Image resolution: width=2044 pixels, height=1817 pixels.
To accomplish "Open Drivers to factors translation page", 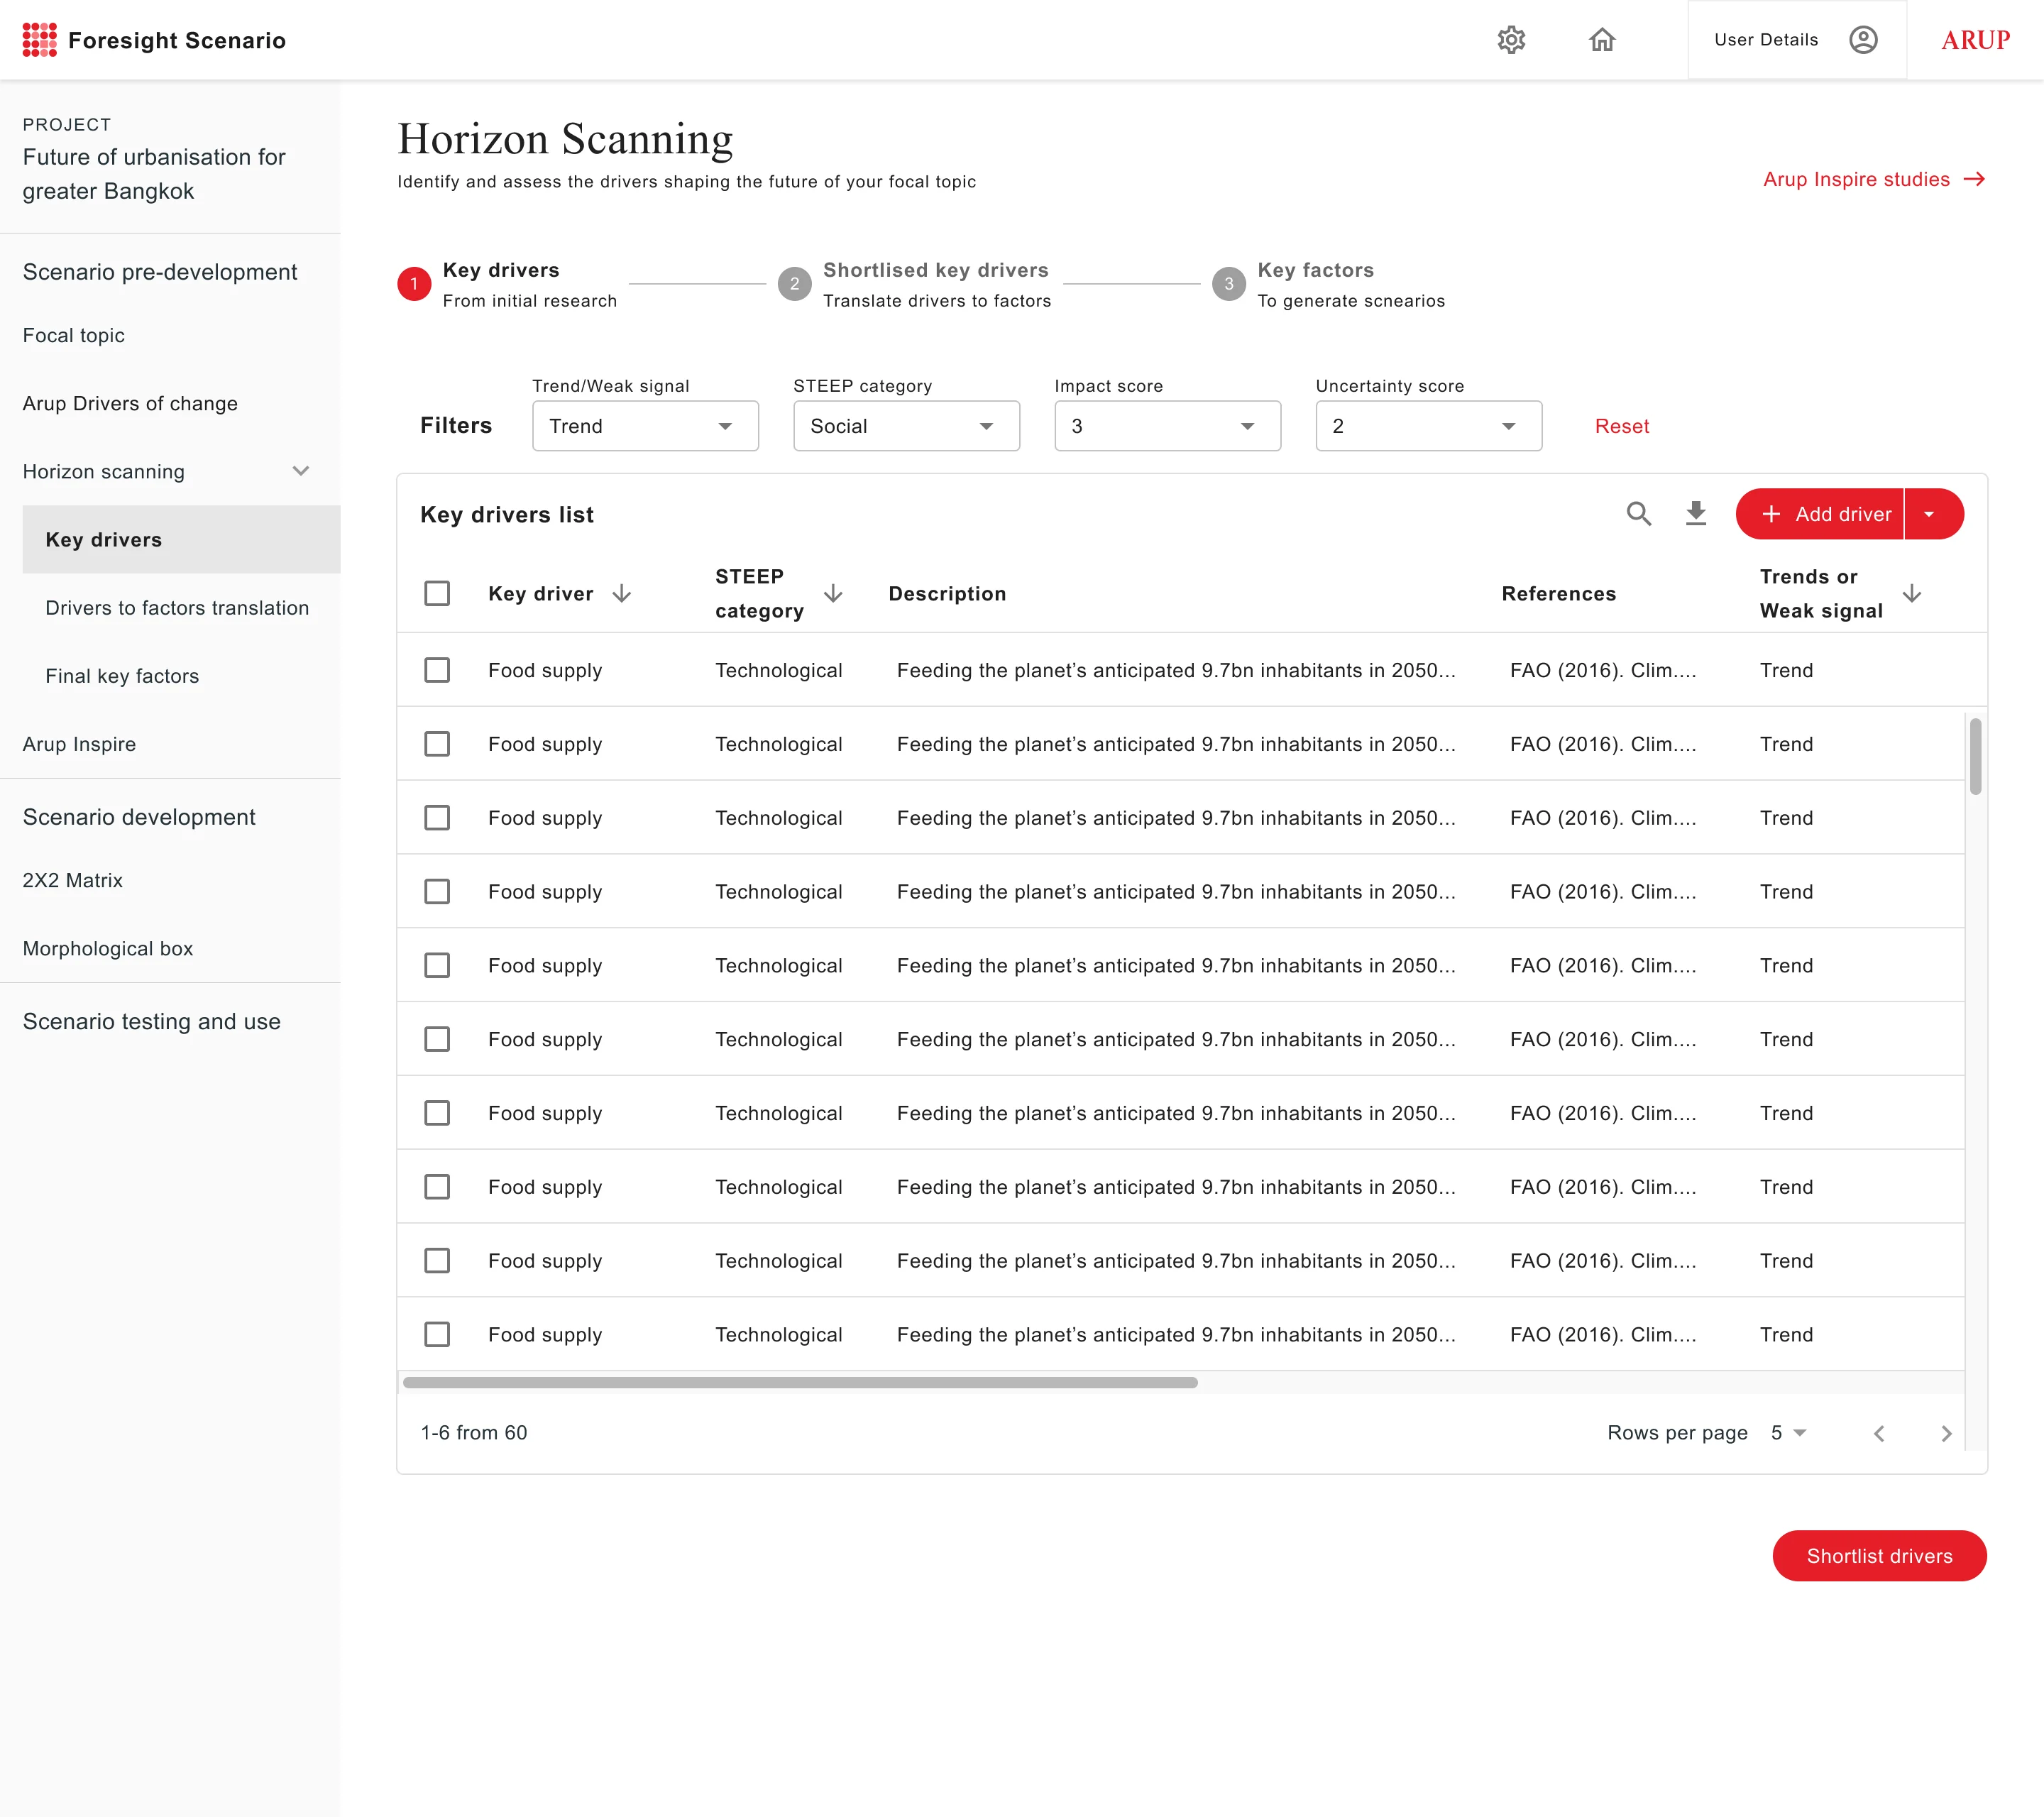I will click(177, 608).
